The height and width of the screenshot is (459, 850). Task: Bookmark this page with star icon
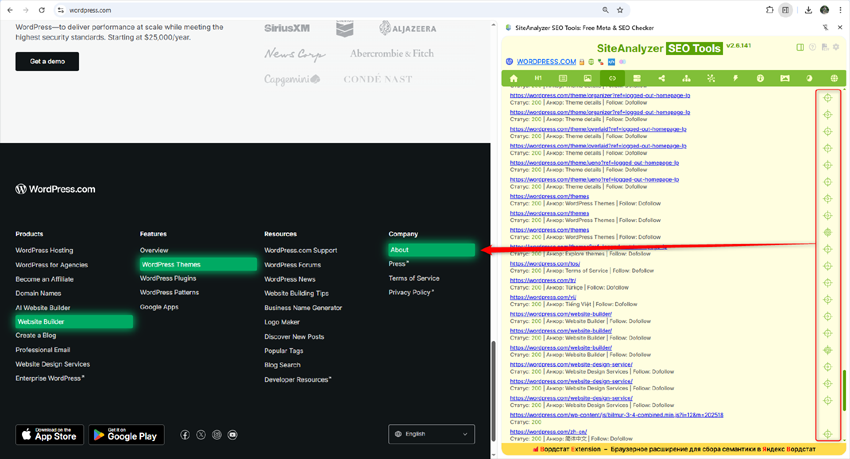coord(620,10)
